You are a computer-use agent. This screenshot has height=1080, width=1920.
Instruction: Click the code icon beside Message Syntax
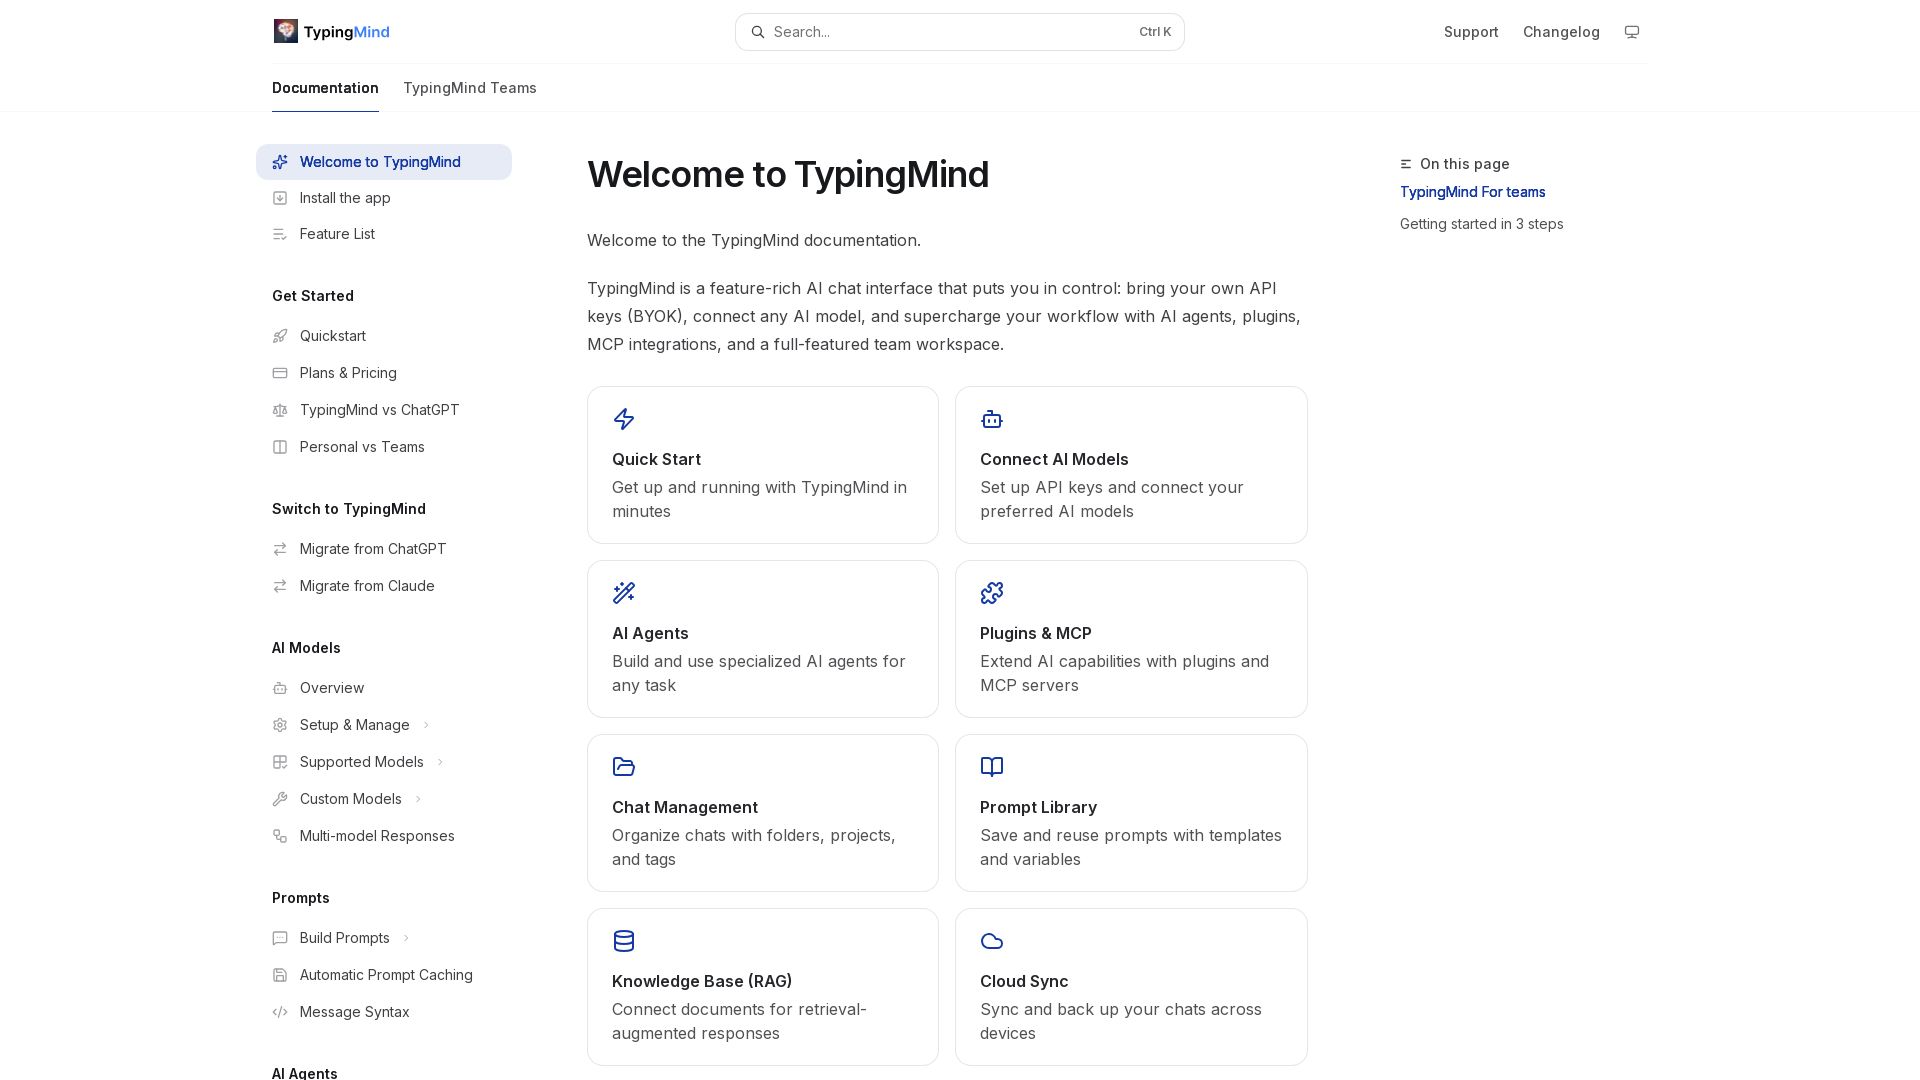click(280, 1012)
